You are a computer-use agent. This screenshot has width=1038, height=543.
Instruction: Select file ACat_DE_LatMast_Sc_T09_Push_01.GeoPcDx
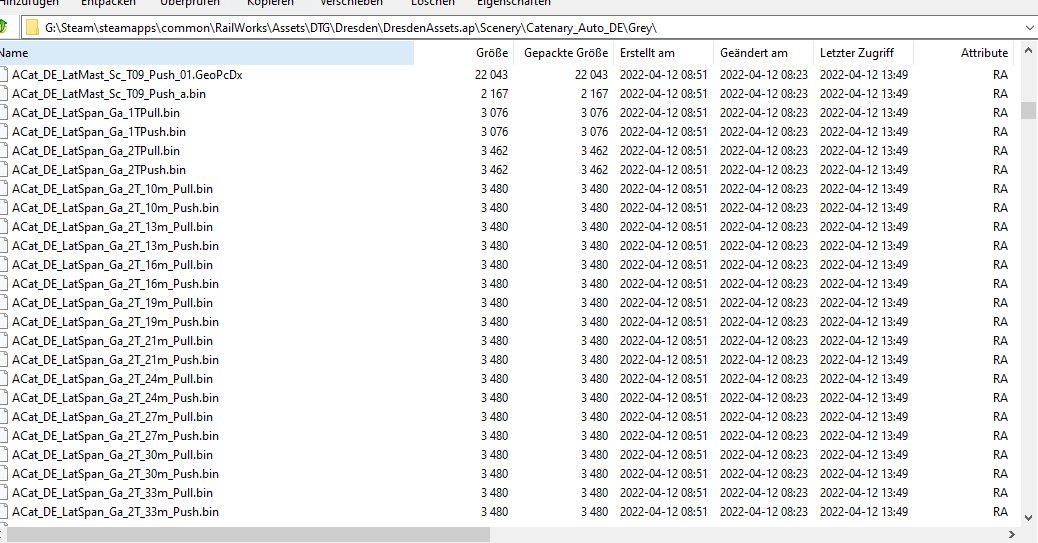(x=127, y=75)
